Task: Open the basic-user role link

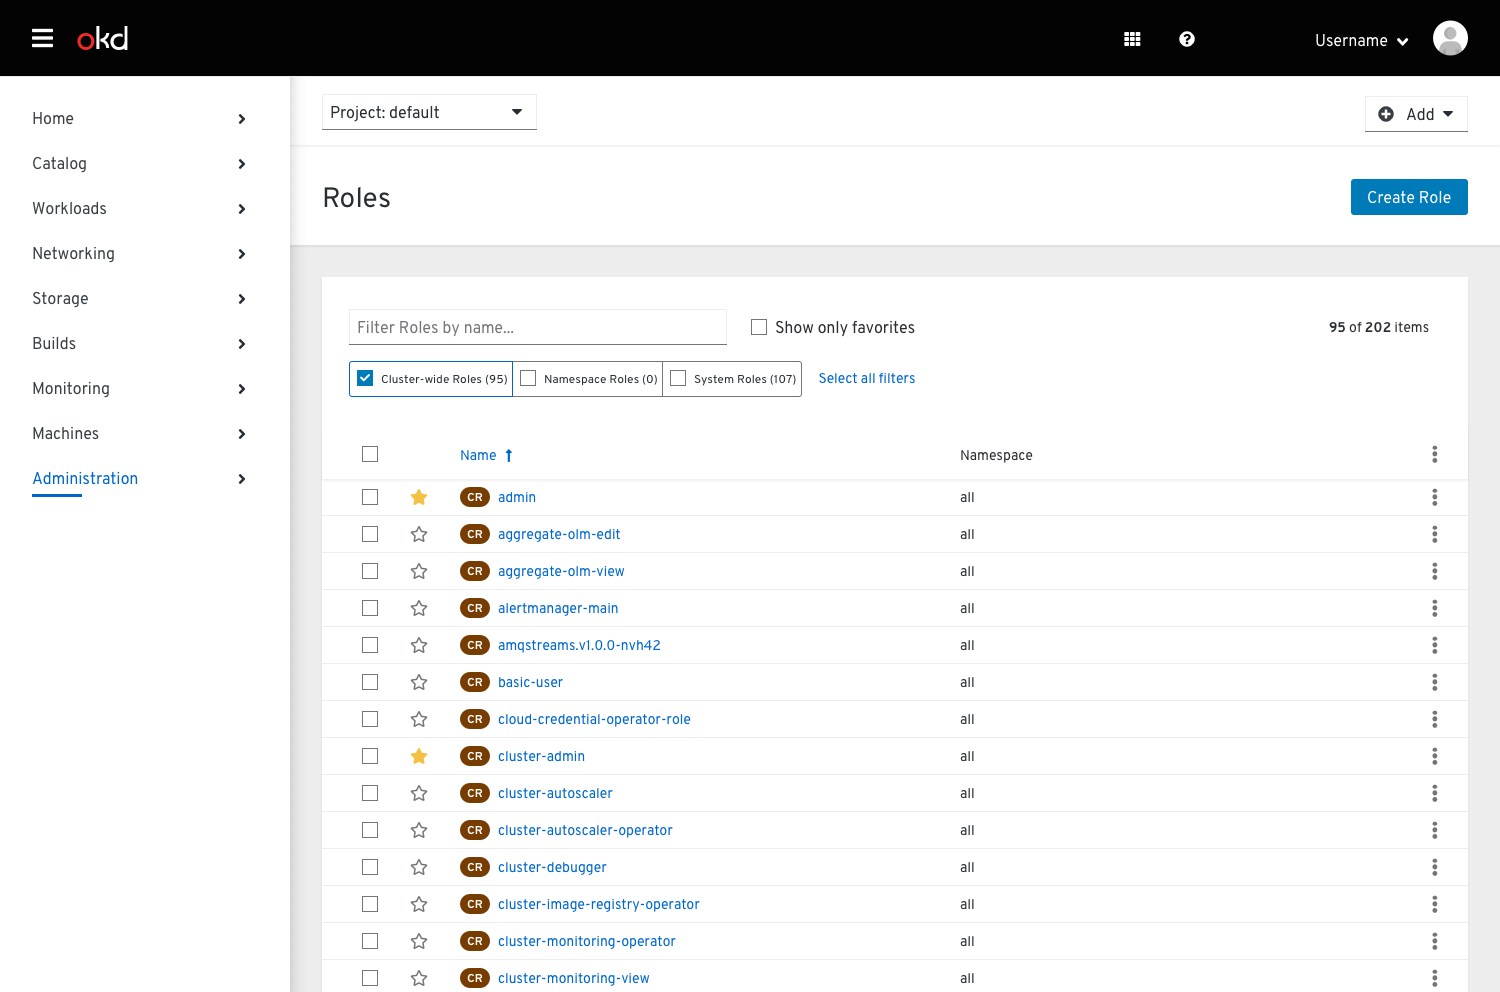Action: (x=530, y=682)
